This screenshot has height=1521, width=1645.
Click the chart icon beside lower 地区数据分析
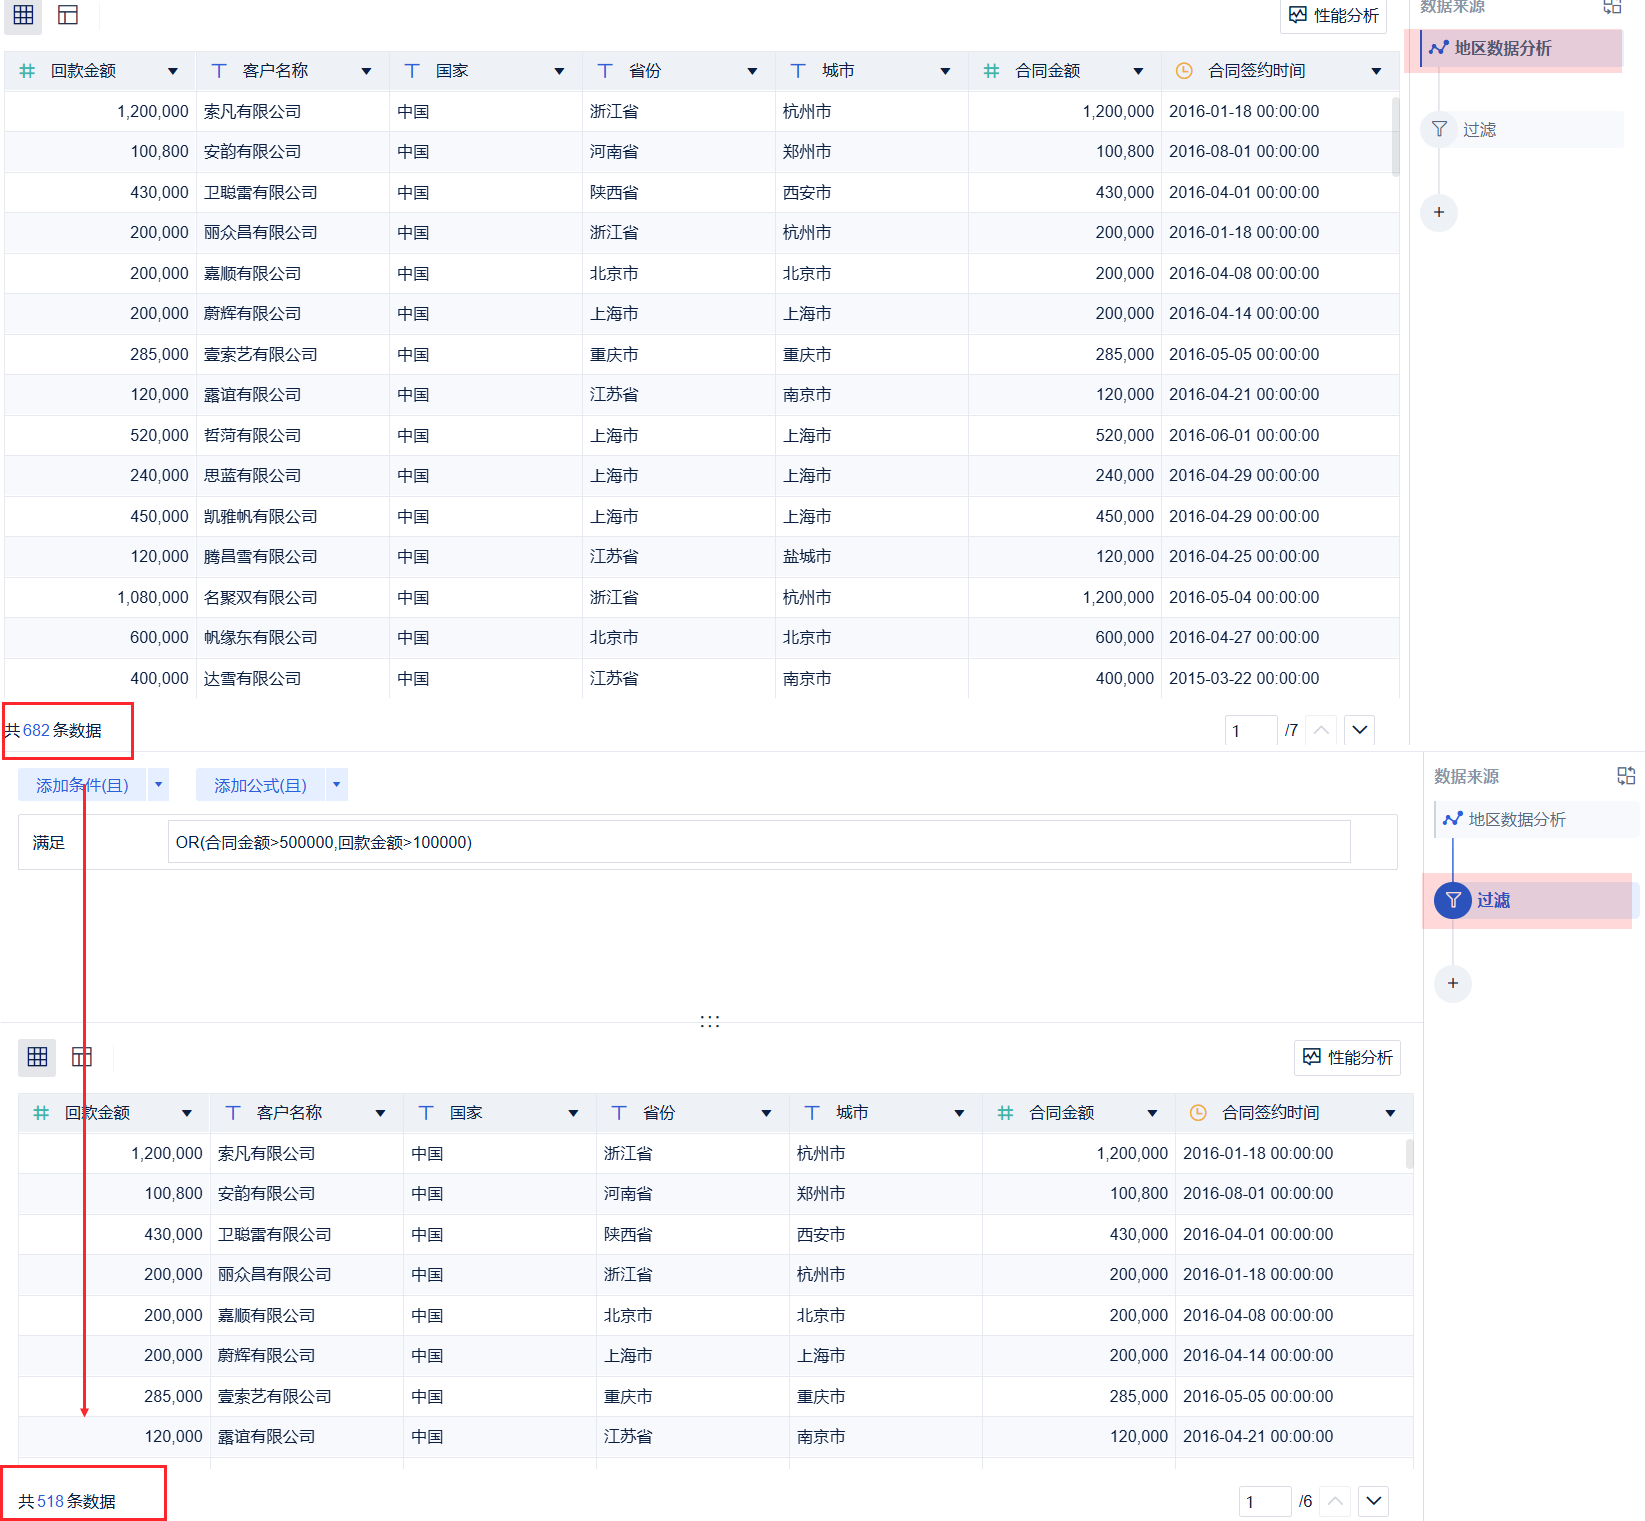(x=1453, y=819)
